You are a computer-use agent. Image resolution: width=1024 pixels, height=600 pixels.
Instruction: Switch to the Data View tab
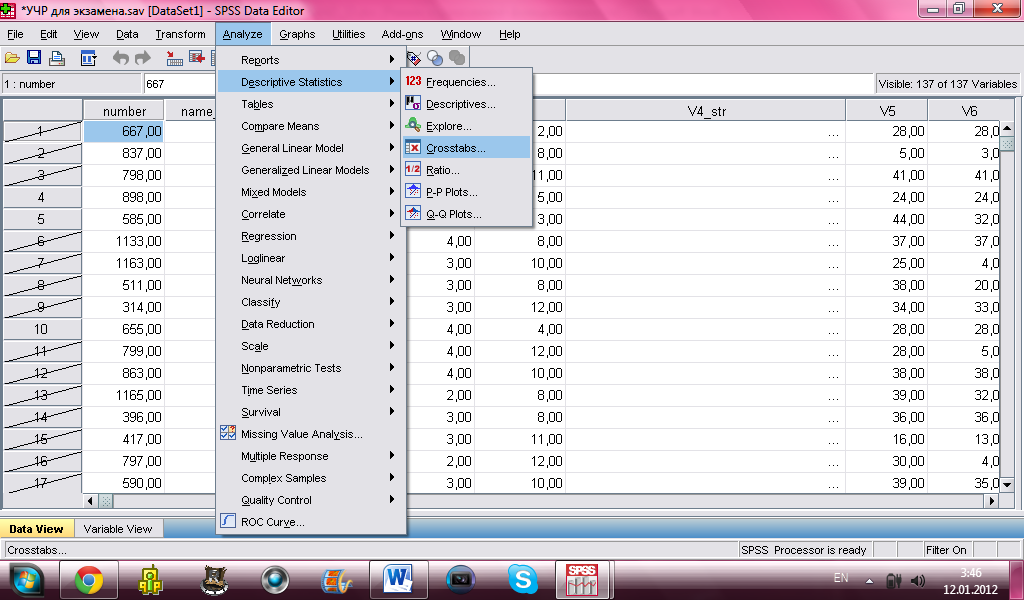tap(37, 529)
